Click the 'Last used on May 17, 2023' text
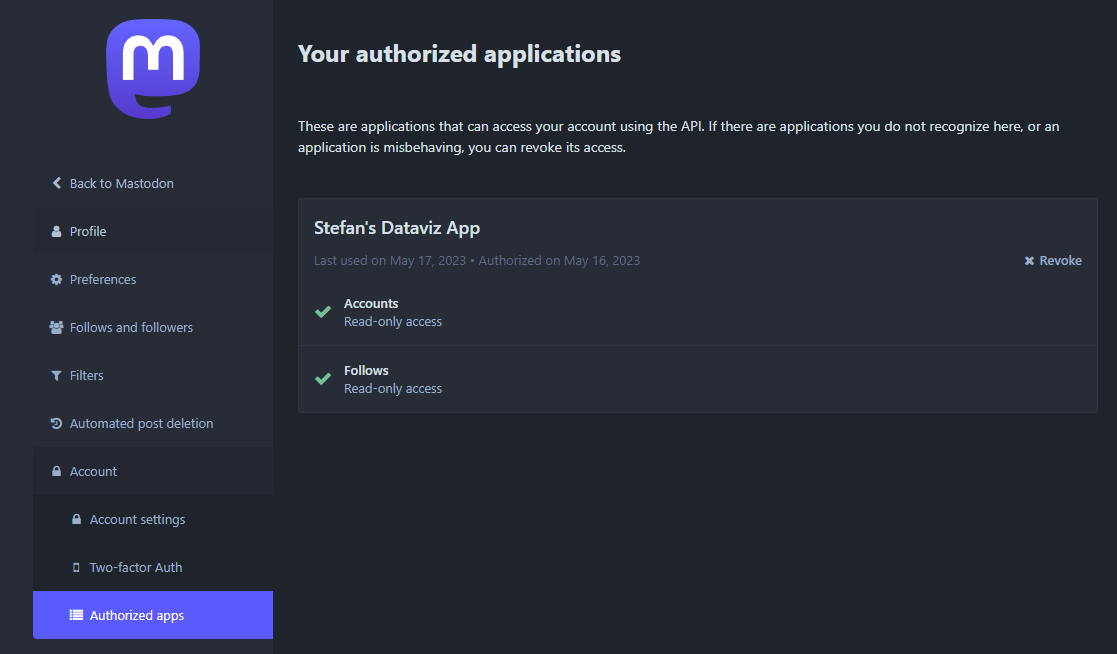This screenshot has width=1117, height=654. pos(390,261)
